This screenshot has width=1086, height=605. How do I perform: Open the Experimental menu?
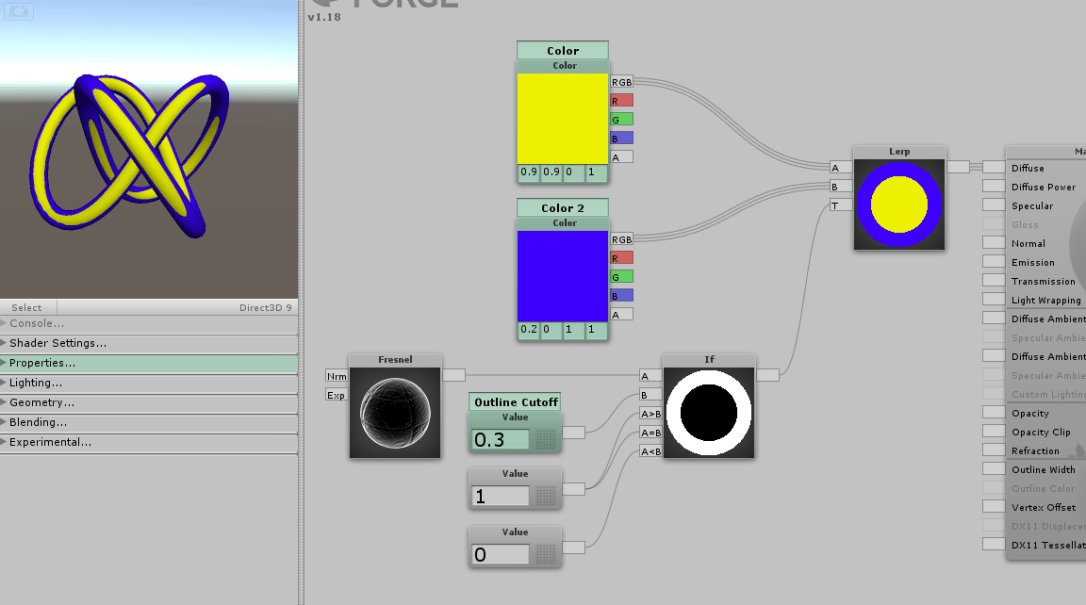click(x=62, y=442)
